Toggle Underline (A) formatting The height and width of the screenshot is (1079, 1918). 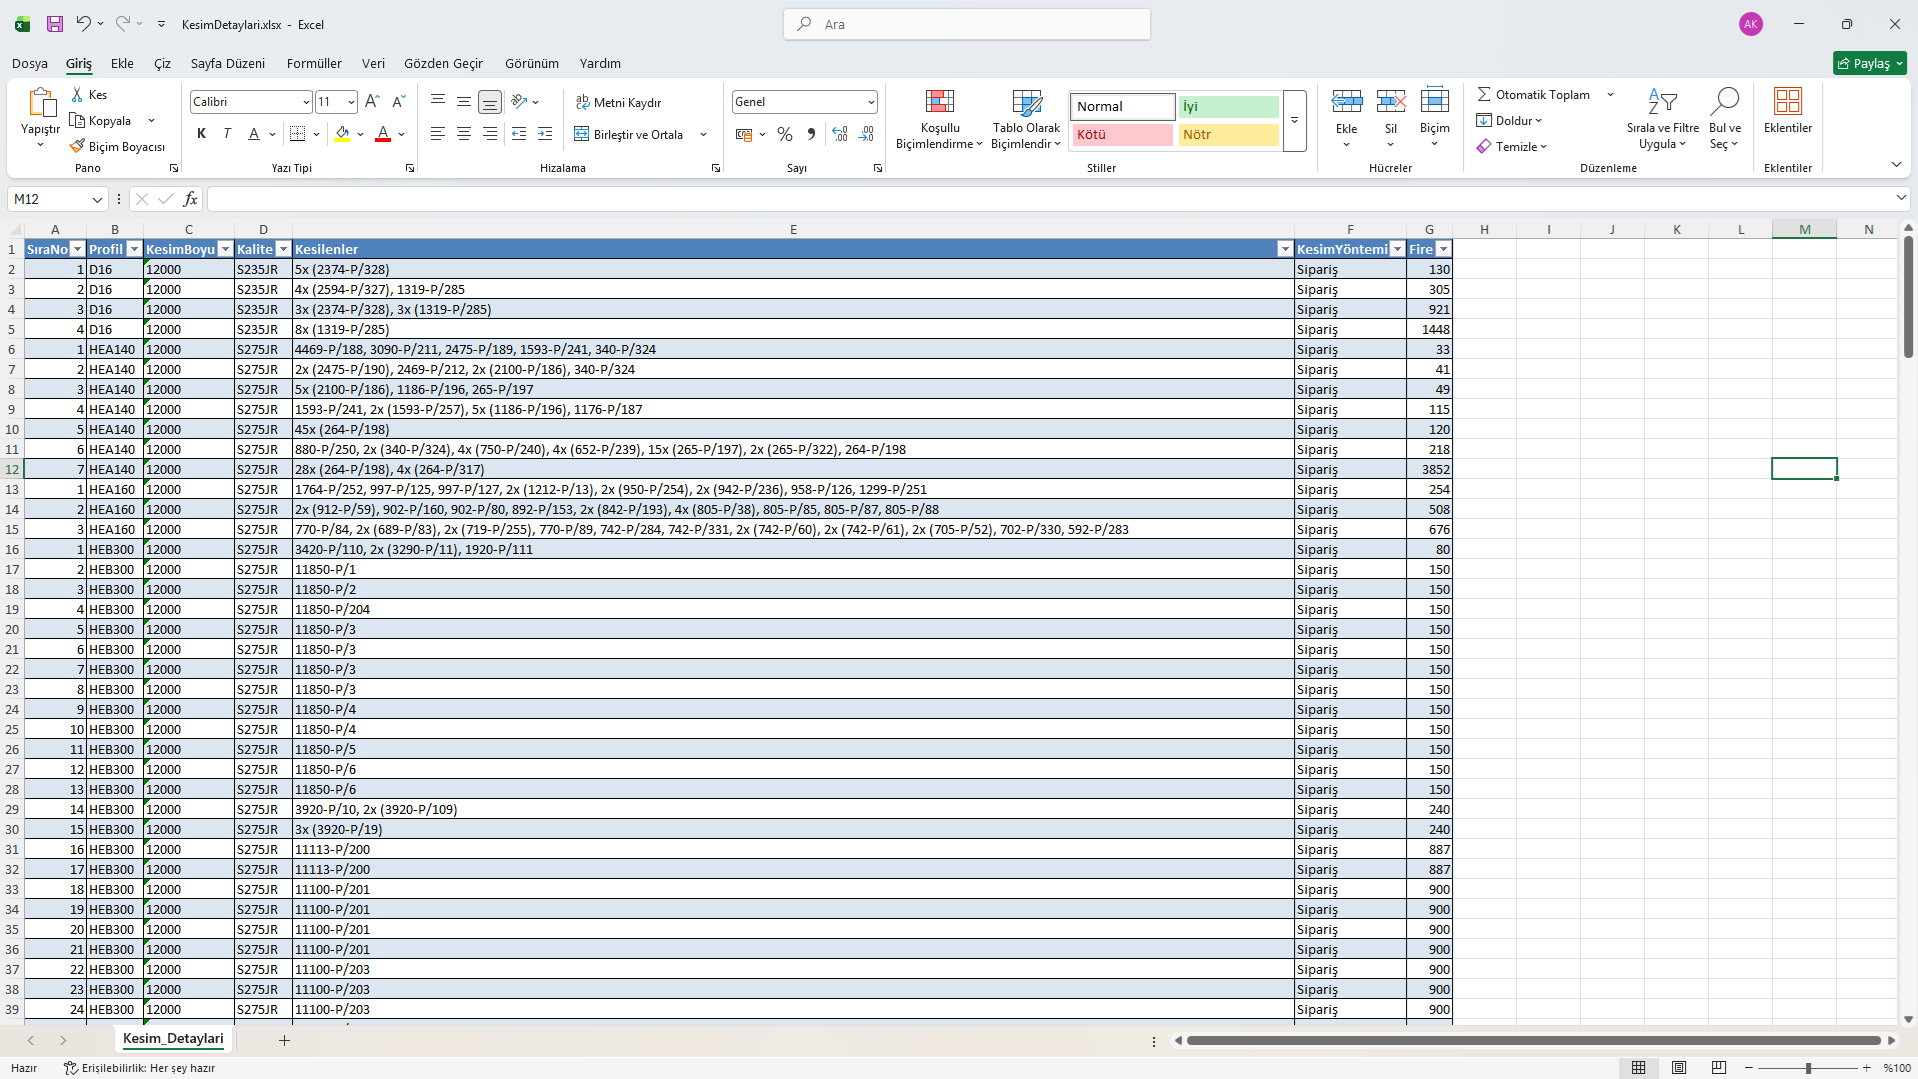pyautogui.click(x=254, y=134)
